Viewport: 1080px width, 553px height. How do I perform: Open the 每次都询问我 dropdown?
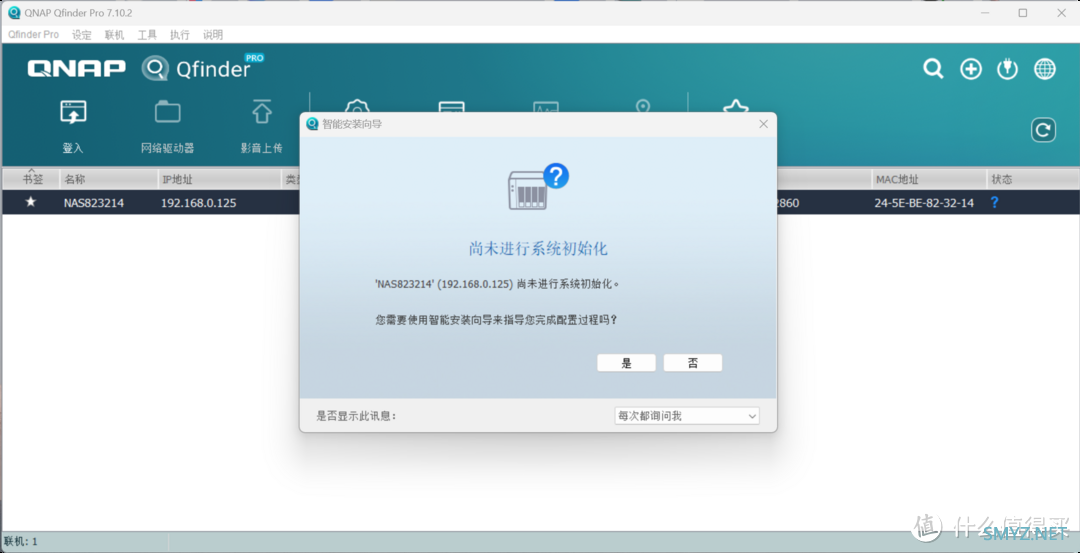coord(687,416)
